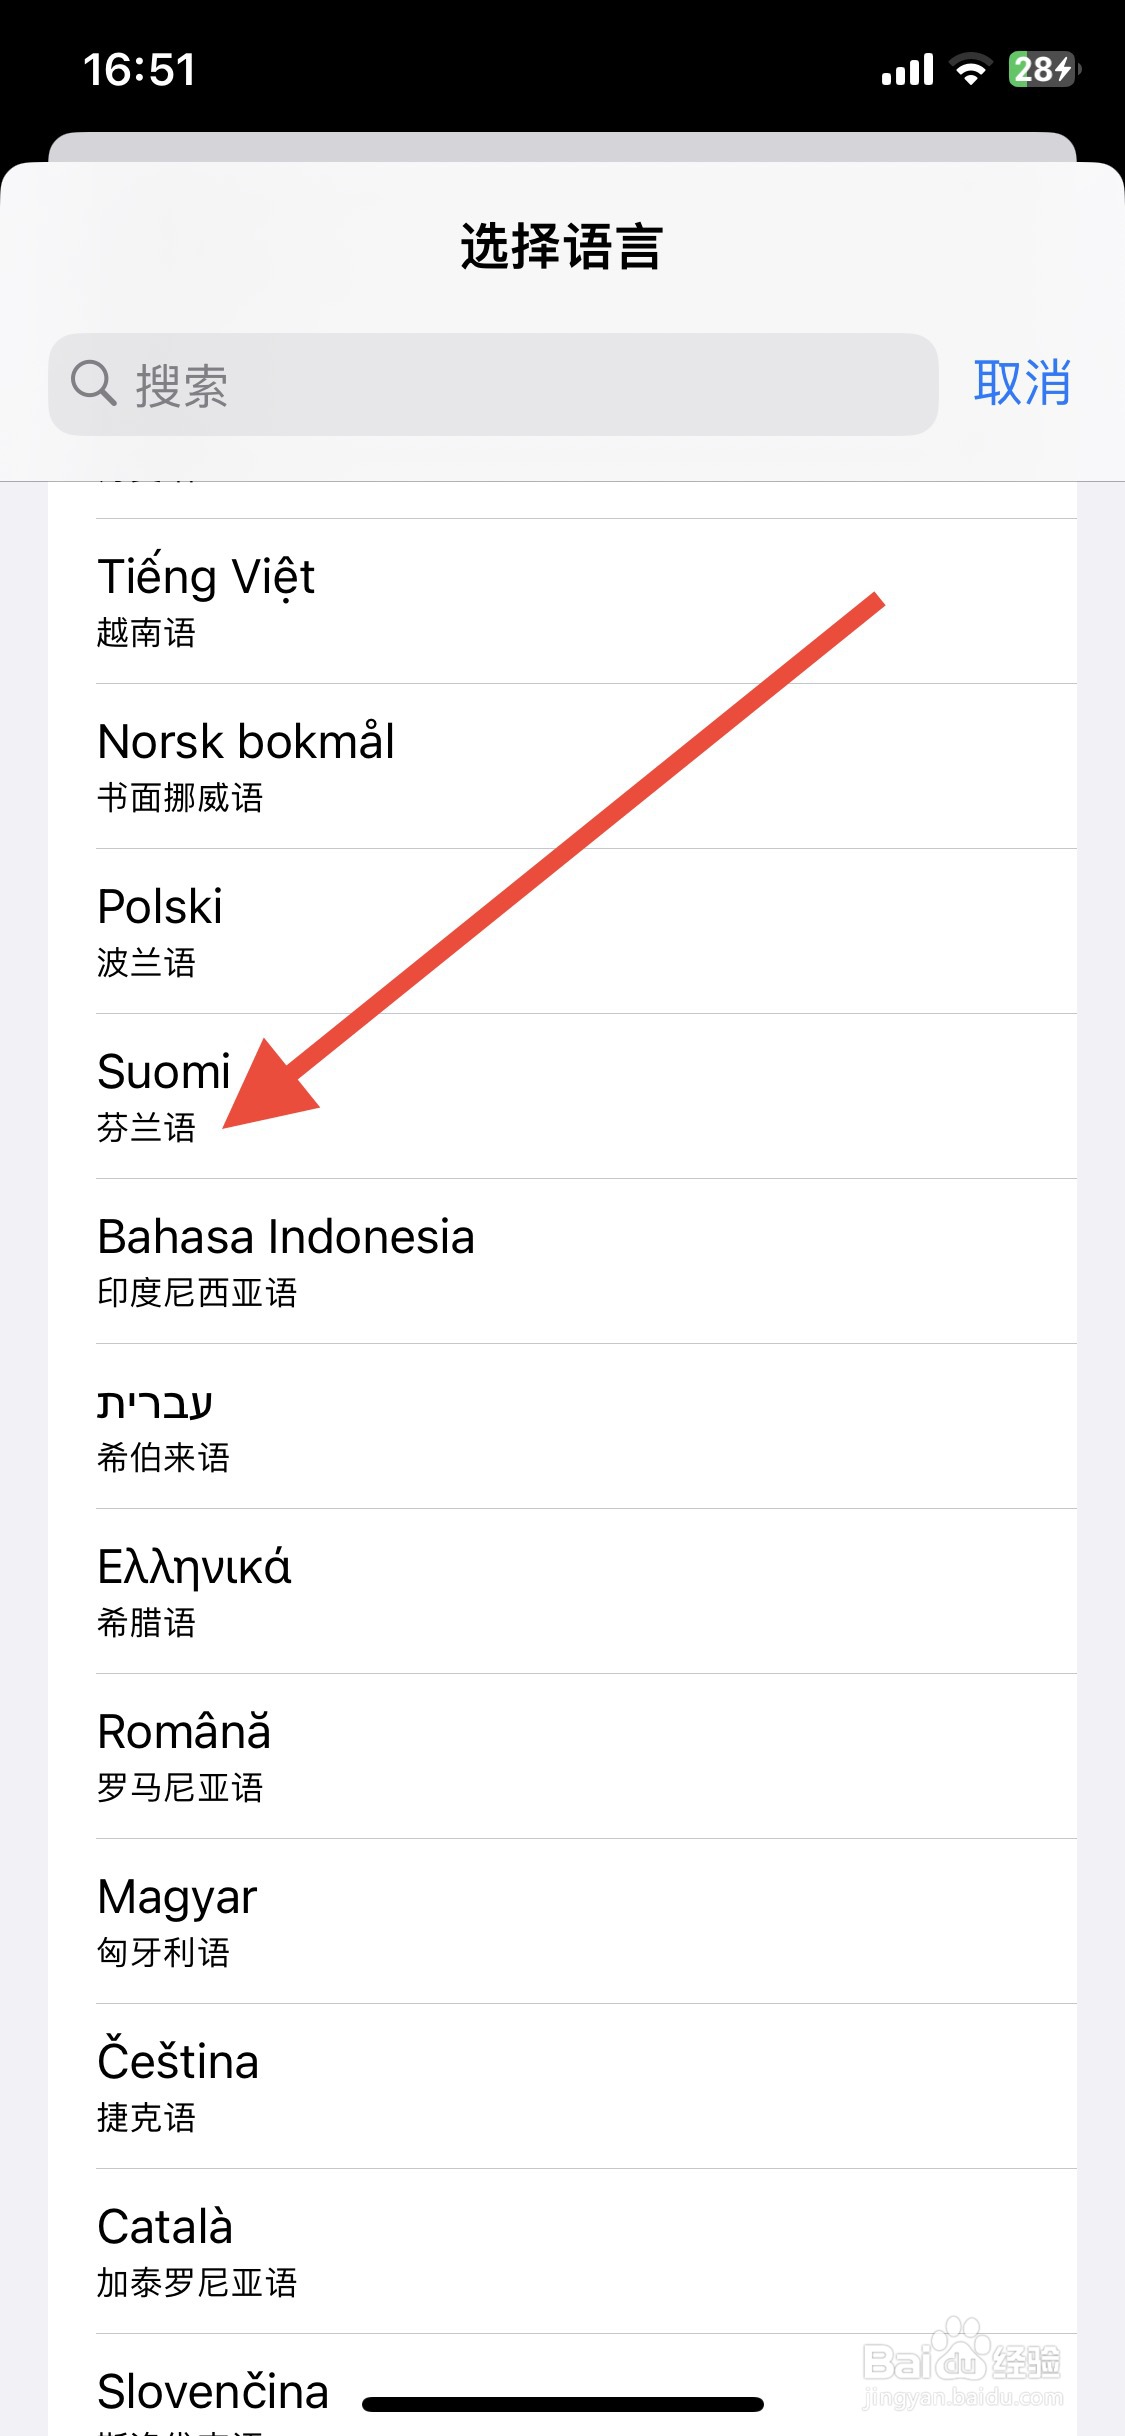Choose Română from language list

[586, 1756]
